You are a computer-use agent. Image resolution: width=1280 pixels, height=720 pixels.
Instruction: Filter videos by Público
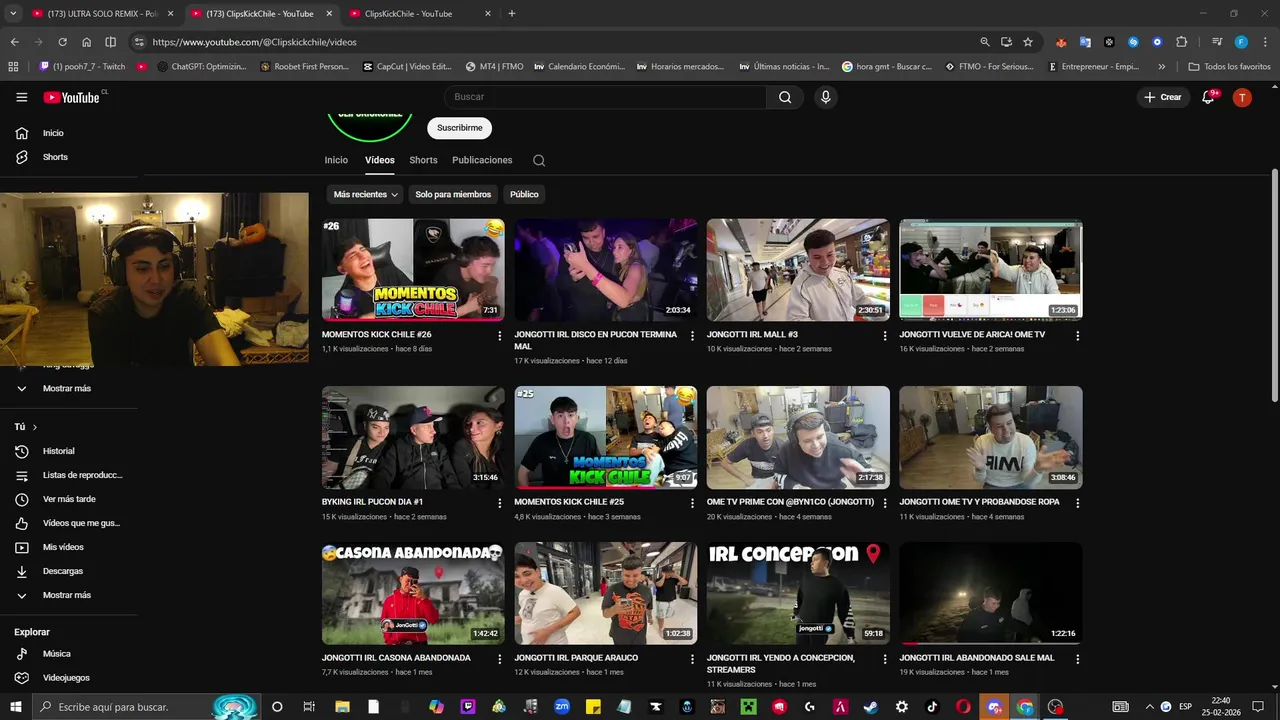click(524, 194)
